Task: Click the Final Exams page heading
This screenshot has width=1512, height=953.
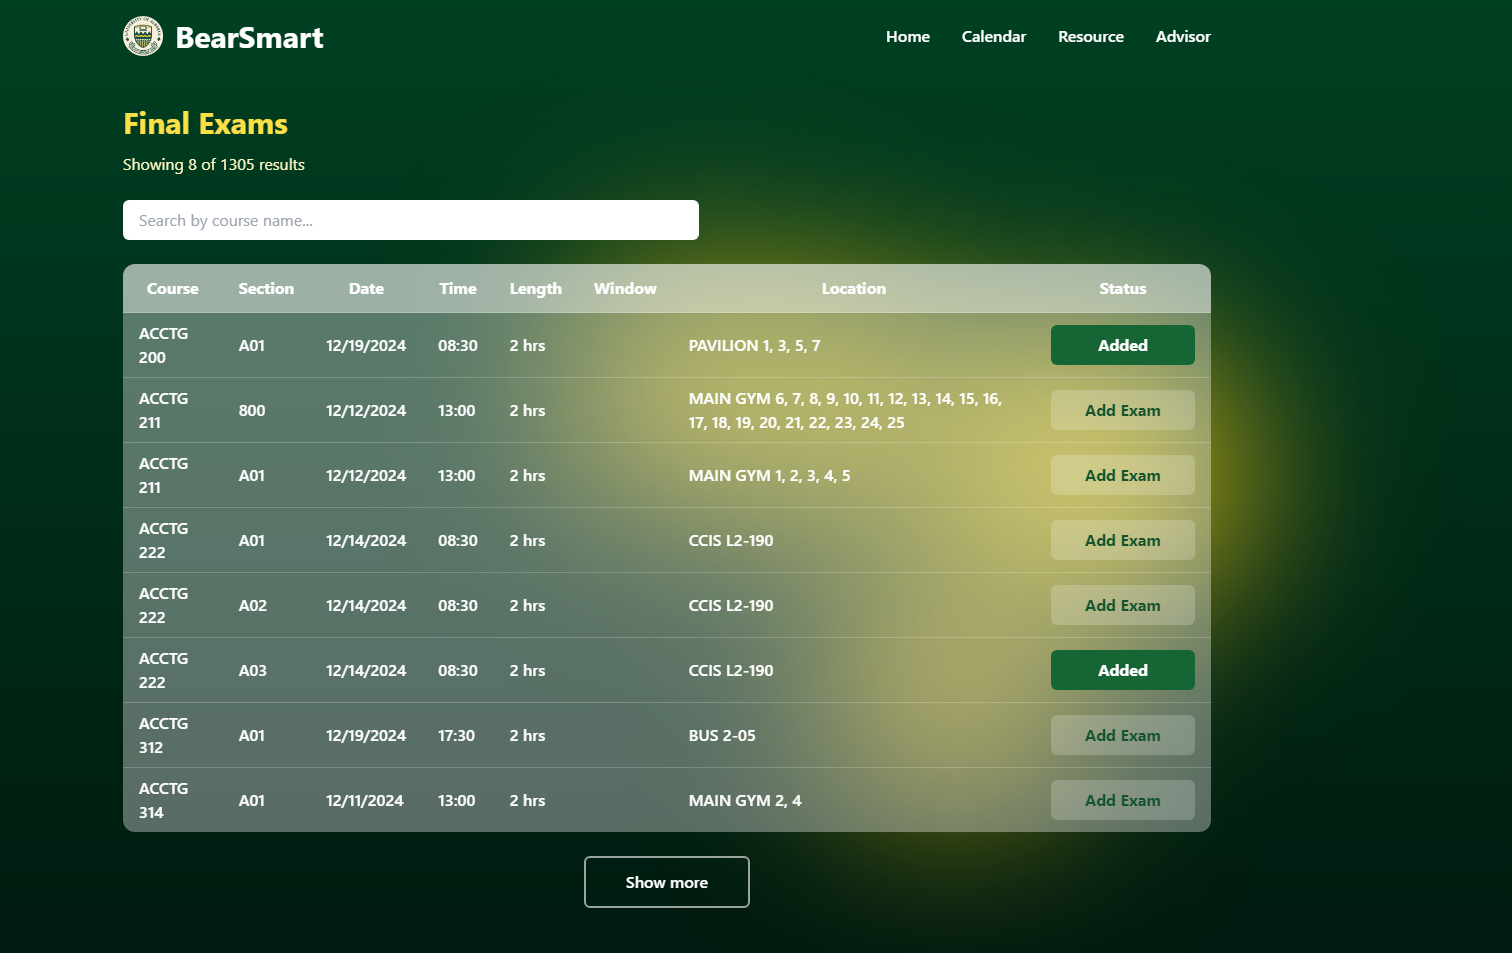Action: [205, 123]
